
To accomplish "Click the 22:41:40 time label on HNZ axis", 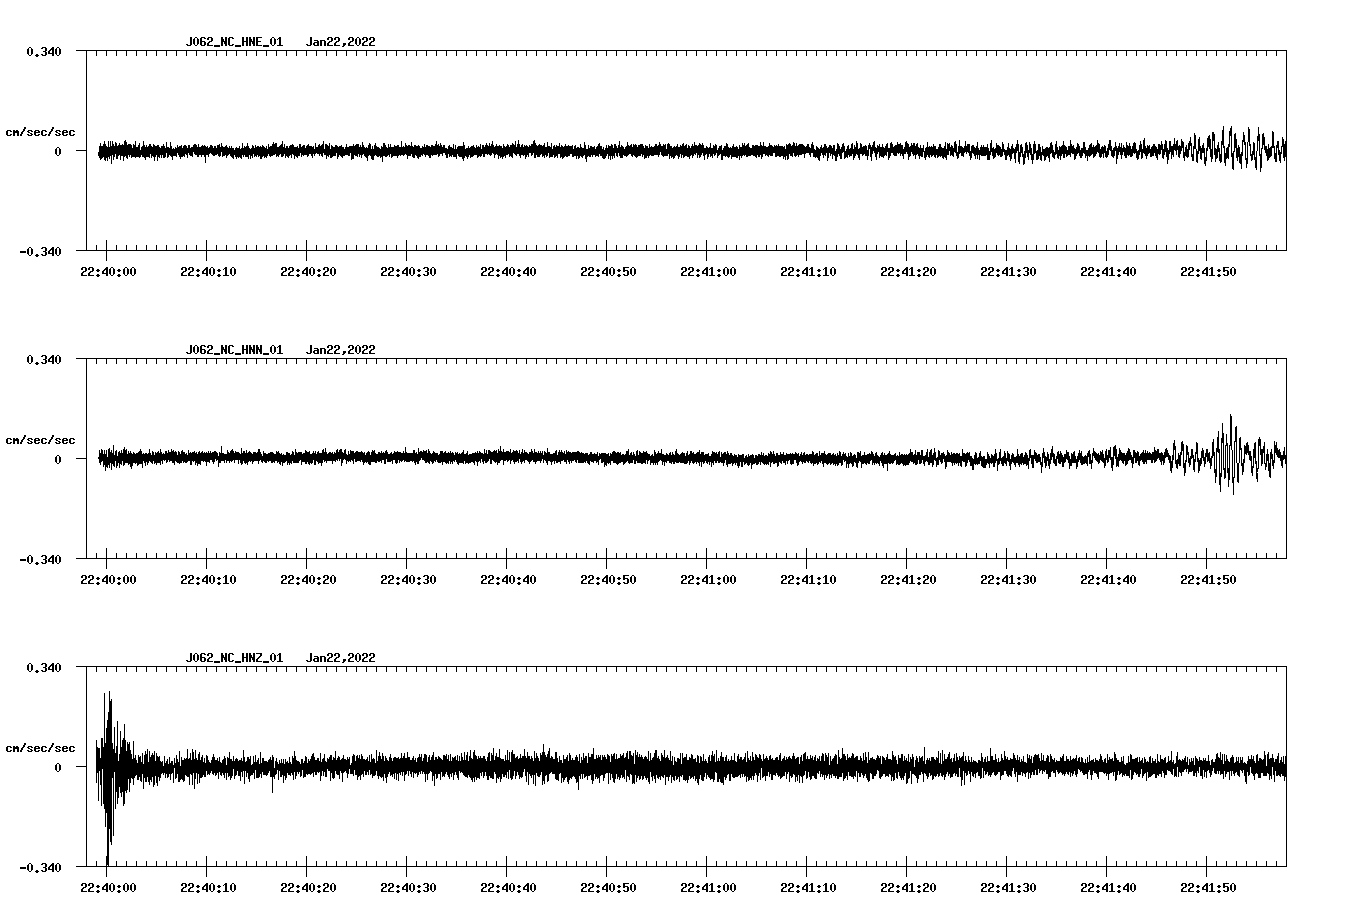I will (x=1108, y=888).
